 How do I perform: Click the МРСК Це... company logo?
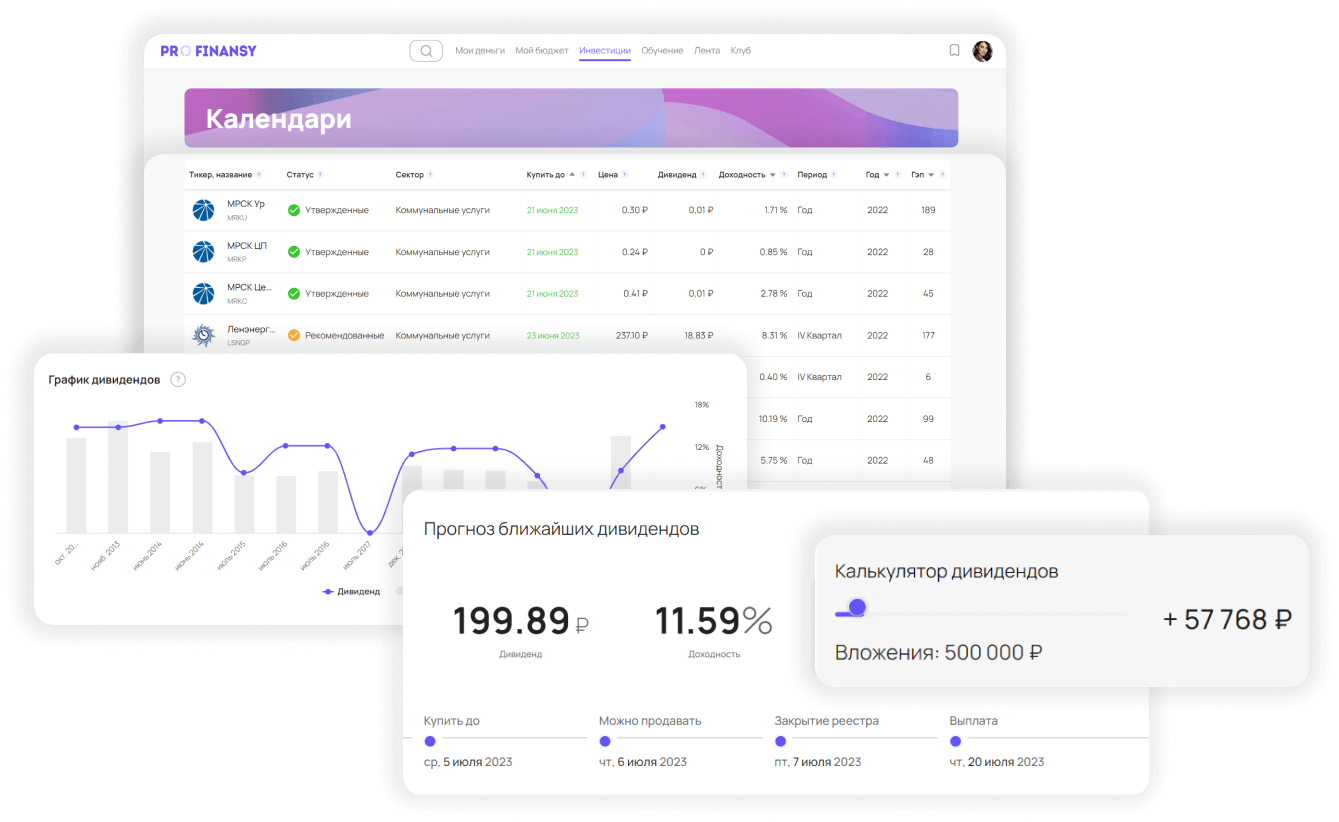point(204,294)
